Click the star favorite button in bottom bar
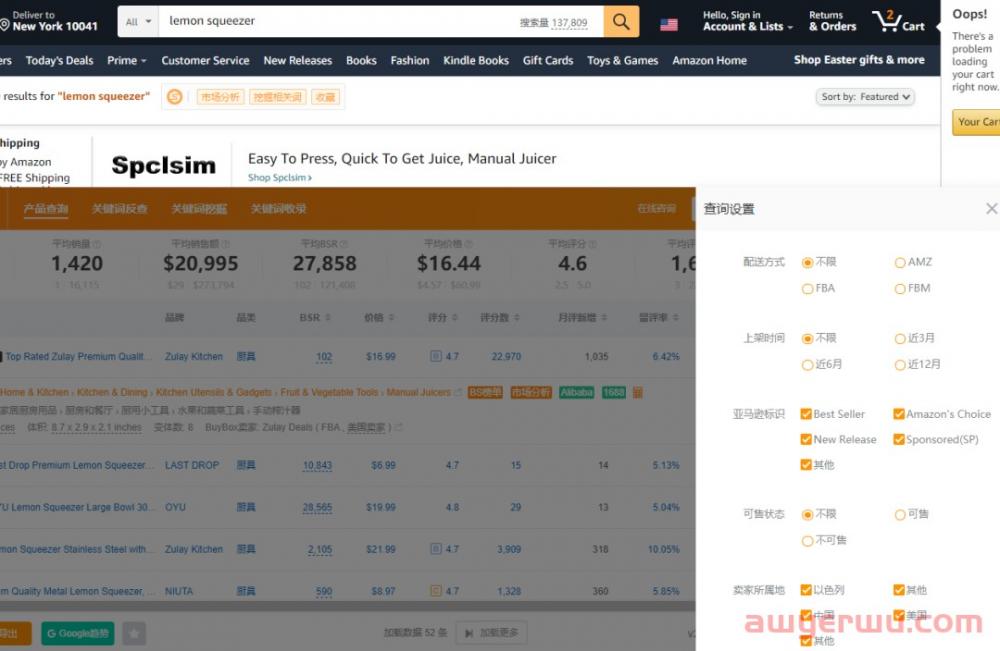The height and width of the screenshot is (651, 1000). click(134, 633)
